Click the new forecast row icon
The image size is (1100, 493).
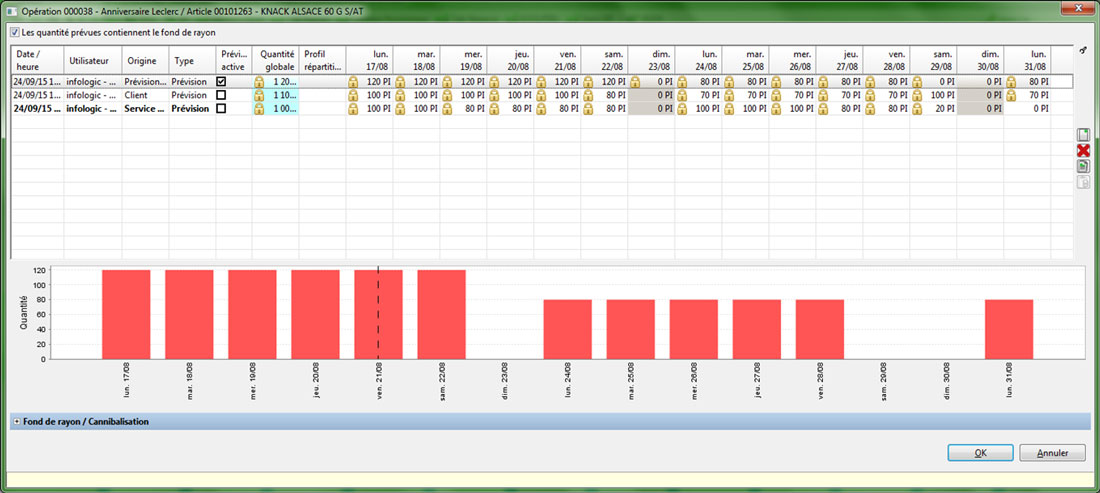1083,135
